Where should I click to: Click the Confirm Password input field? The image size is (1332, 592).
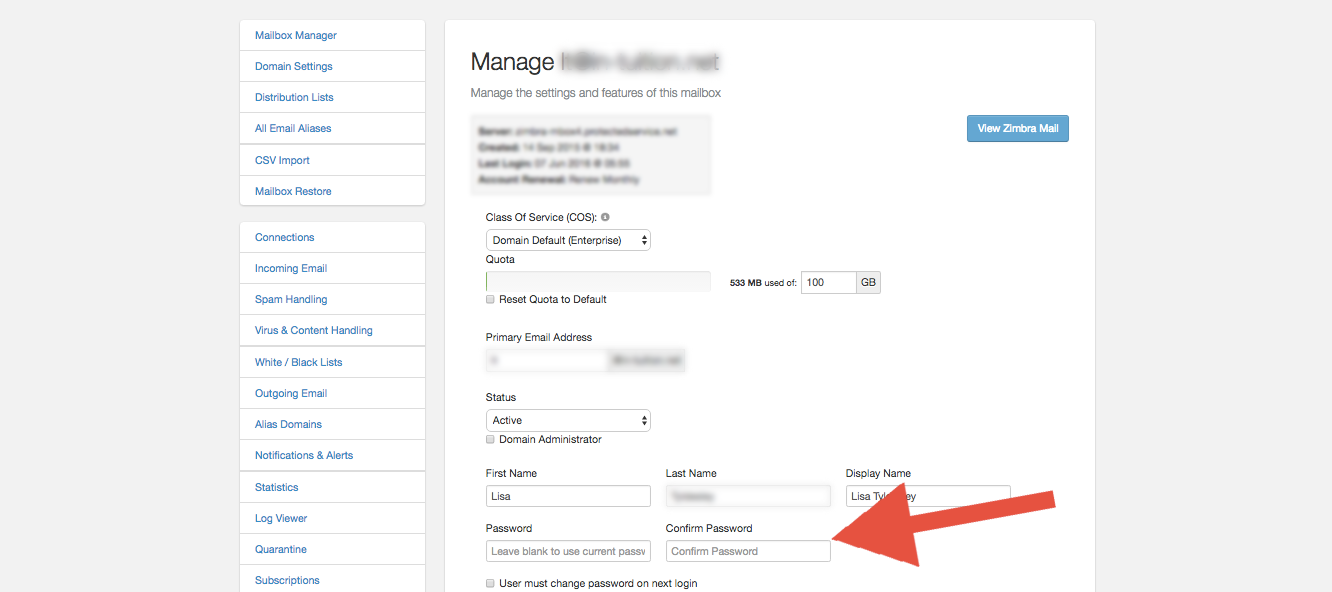click(747, 551)
